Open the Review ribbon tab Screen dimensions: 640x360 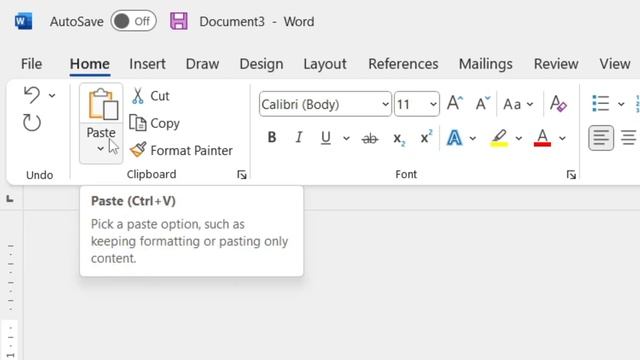[x=556, y=64]
